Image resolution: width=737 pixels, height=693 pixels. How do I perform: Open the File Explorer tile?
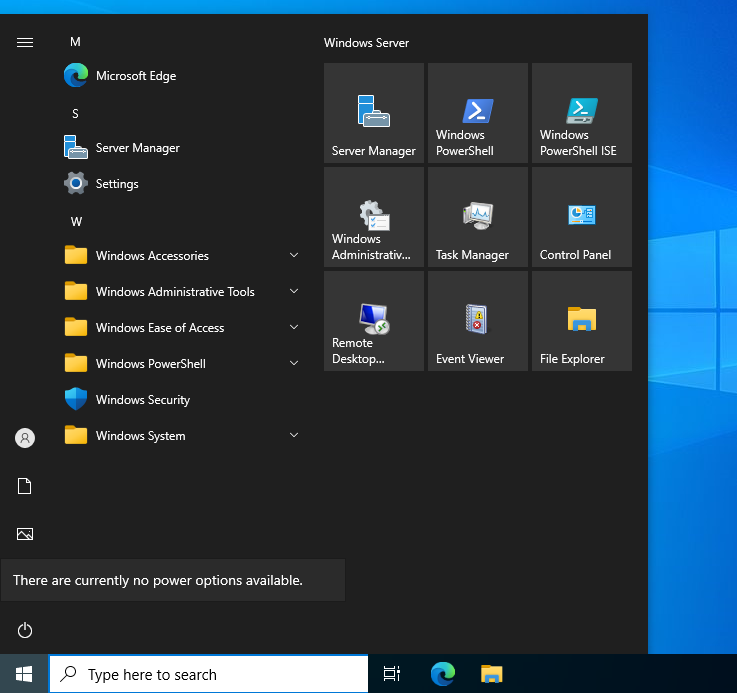coord(581,321)
